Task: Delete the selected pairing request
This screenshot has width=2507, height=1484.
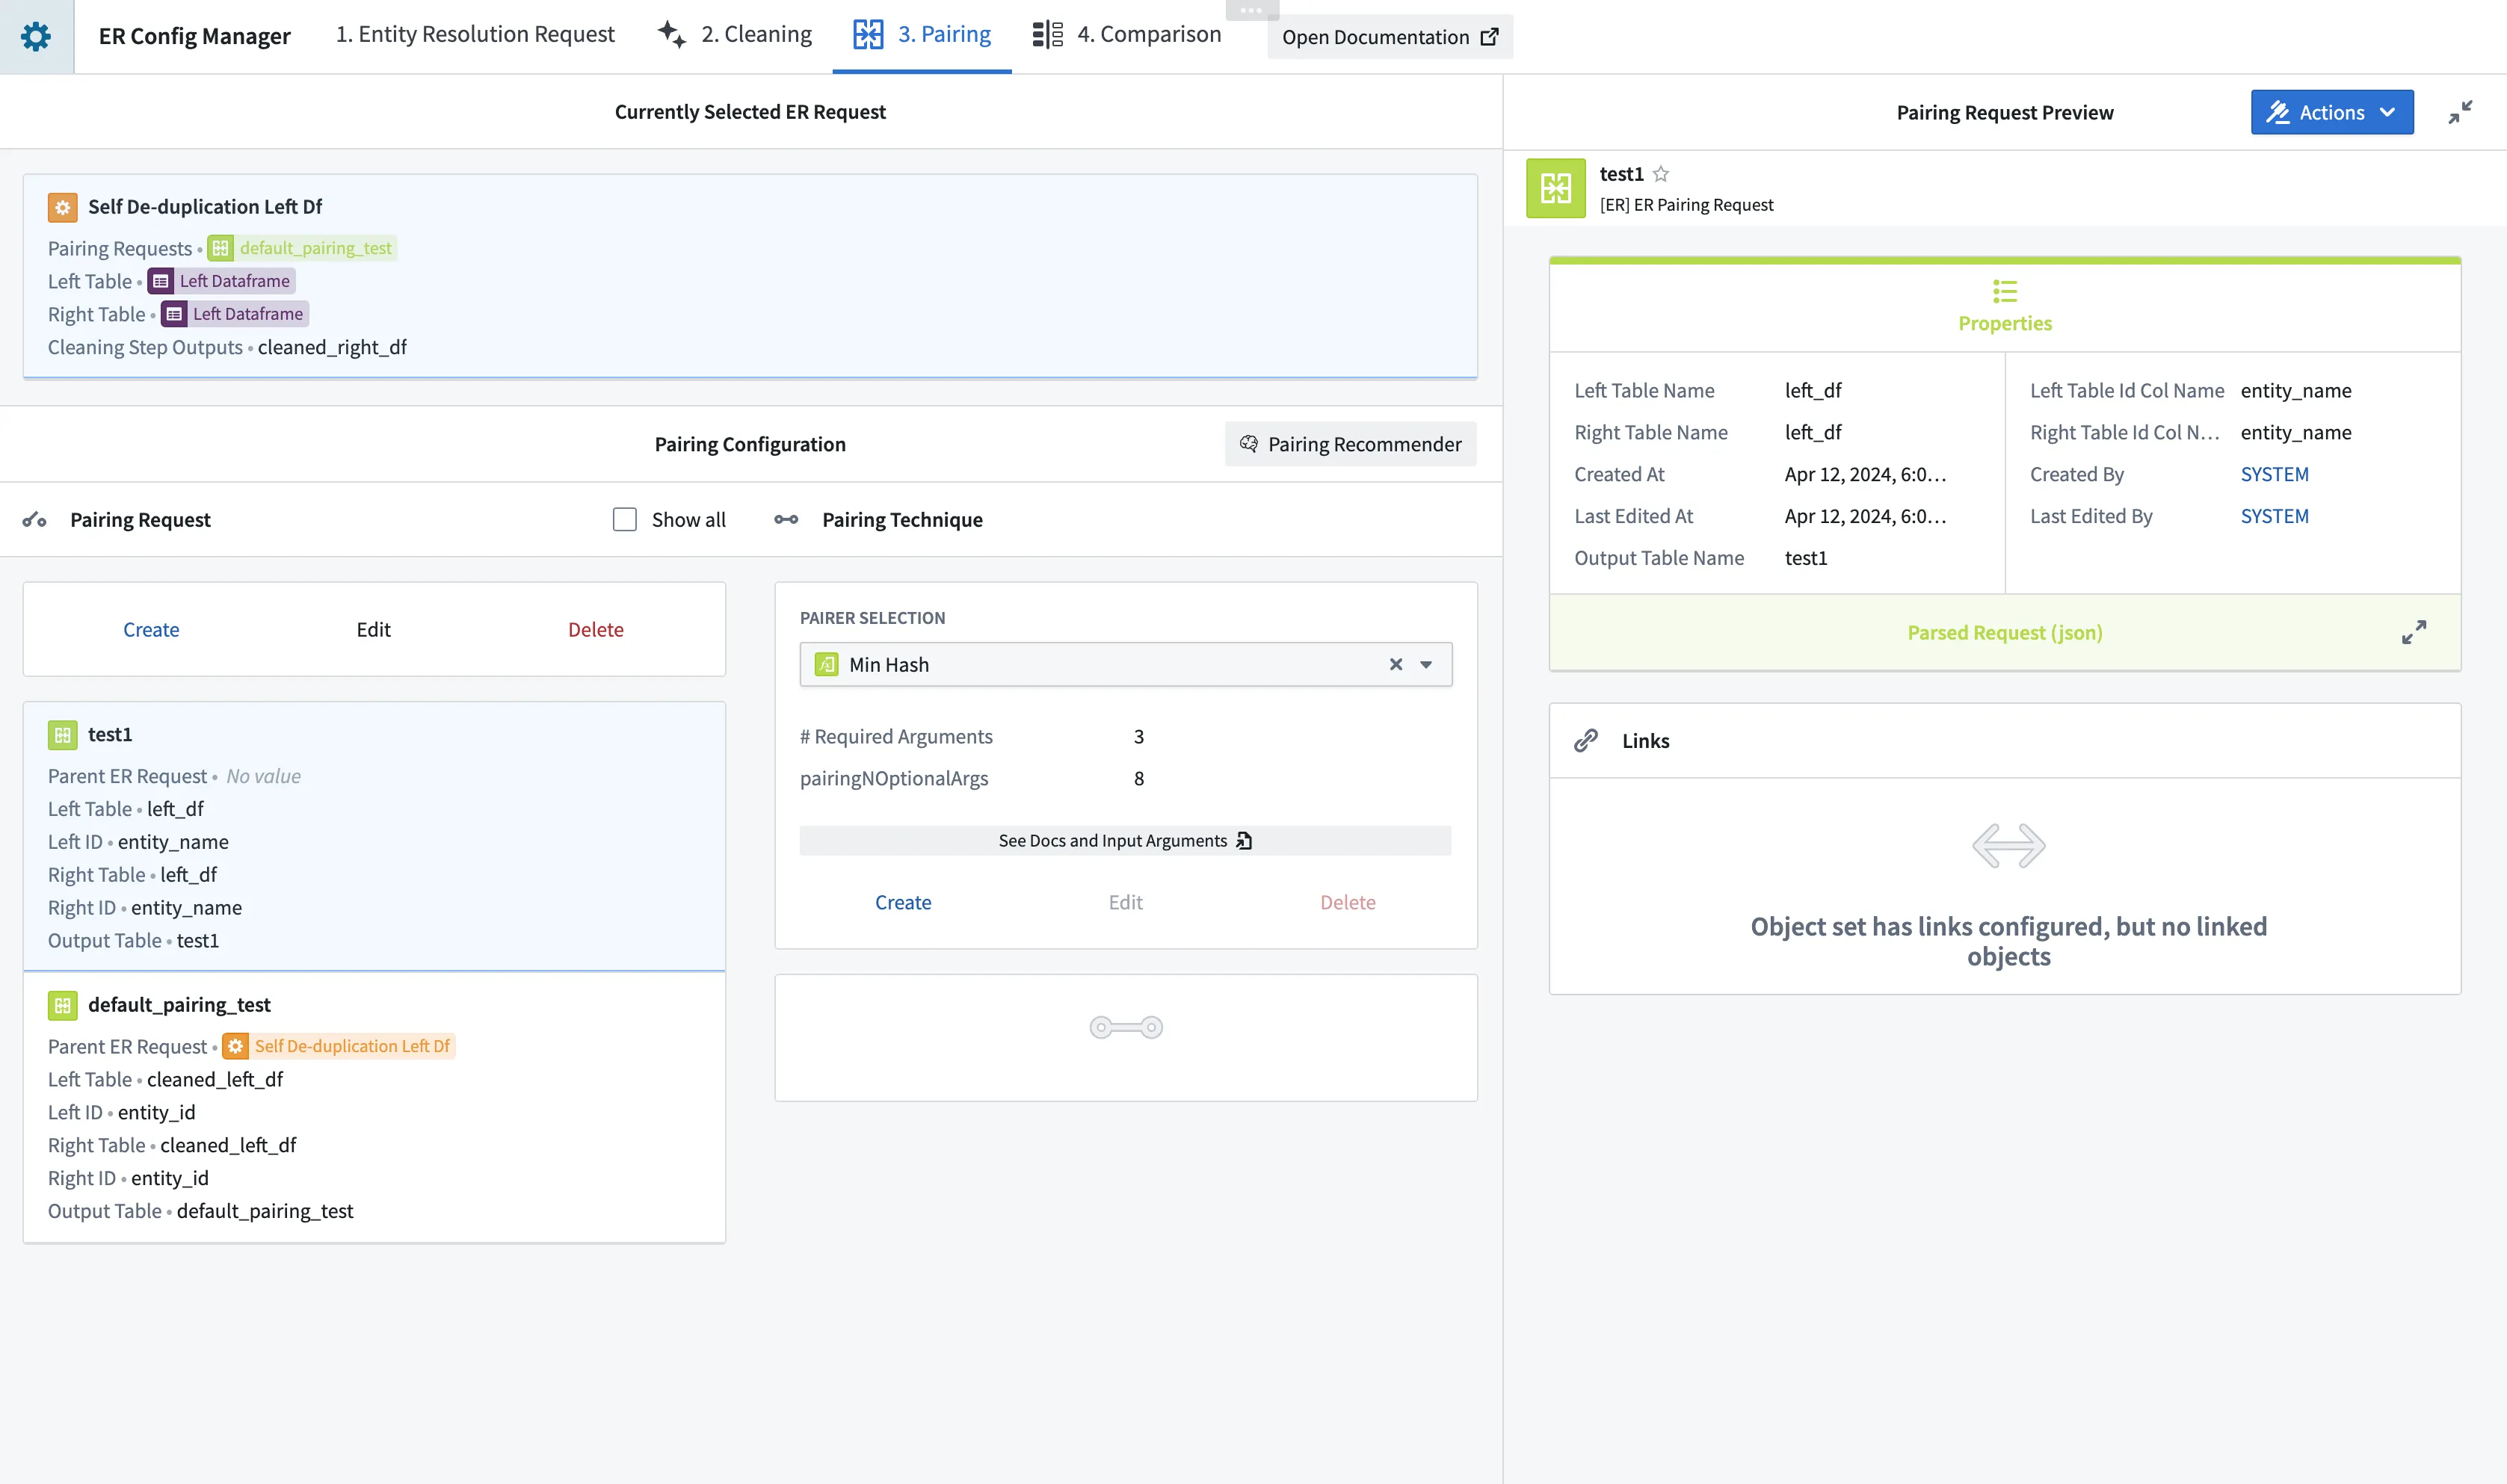Action: coord(596,630)
